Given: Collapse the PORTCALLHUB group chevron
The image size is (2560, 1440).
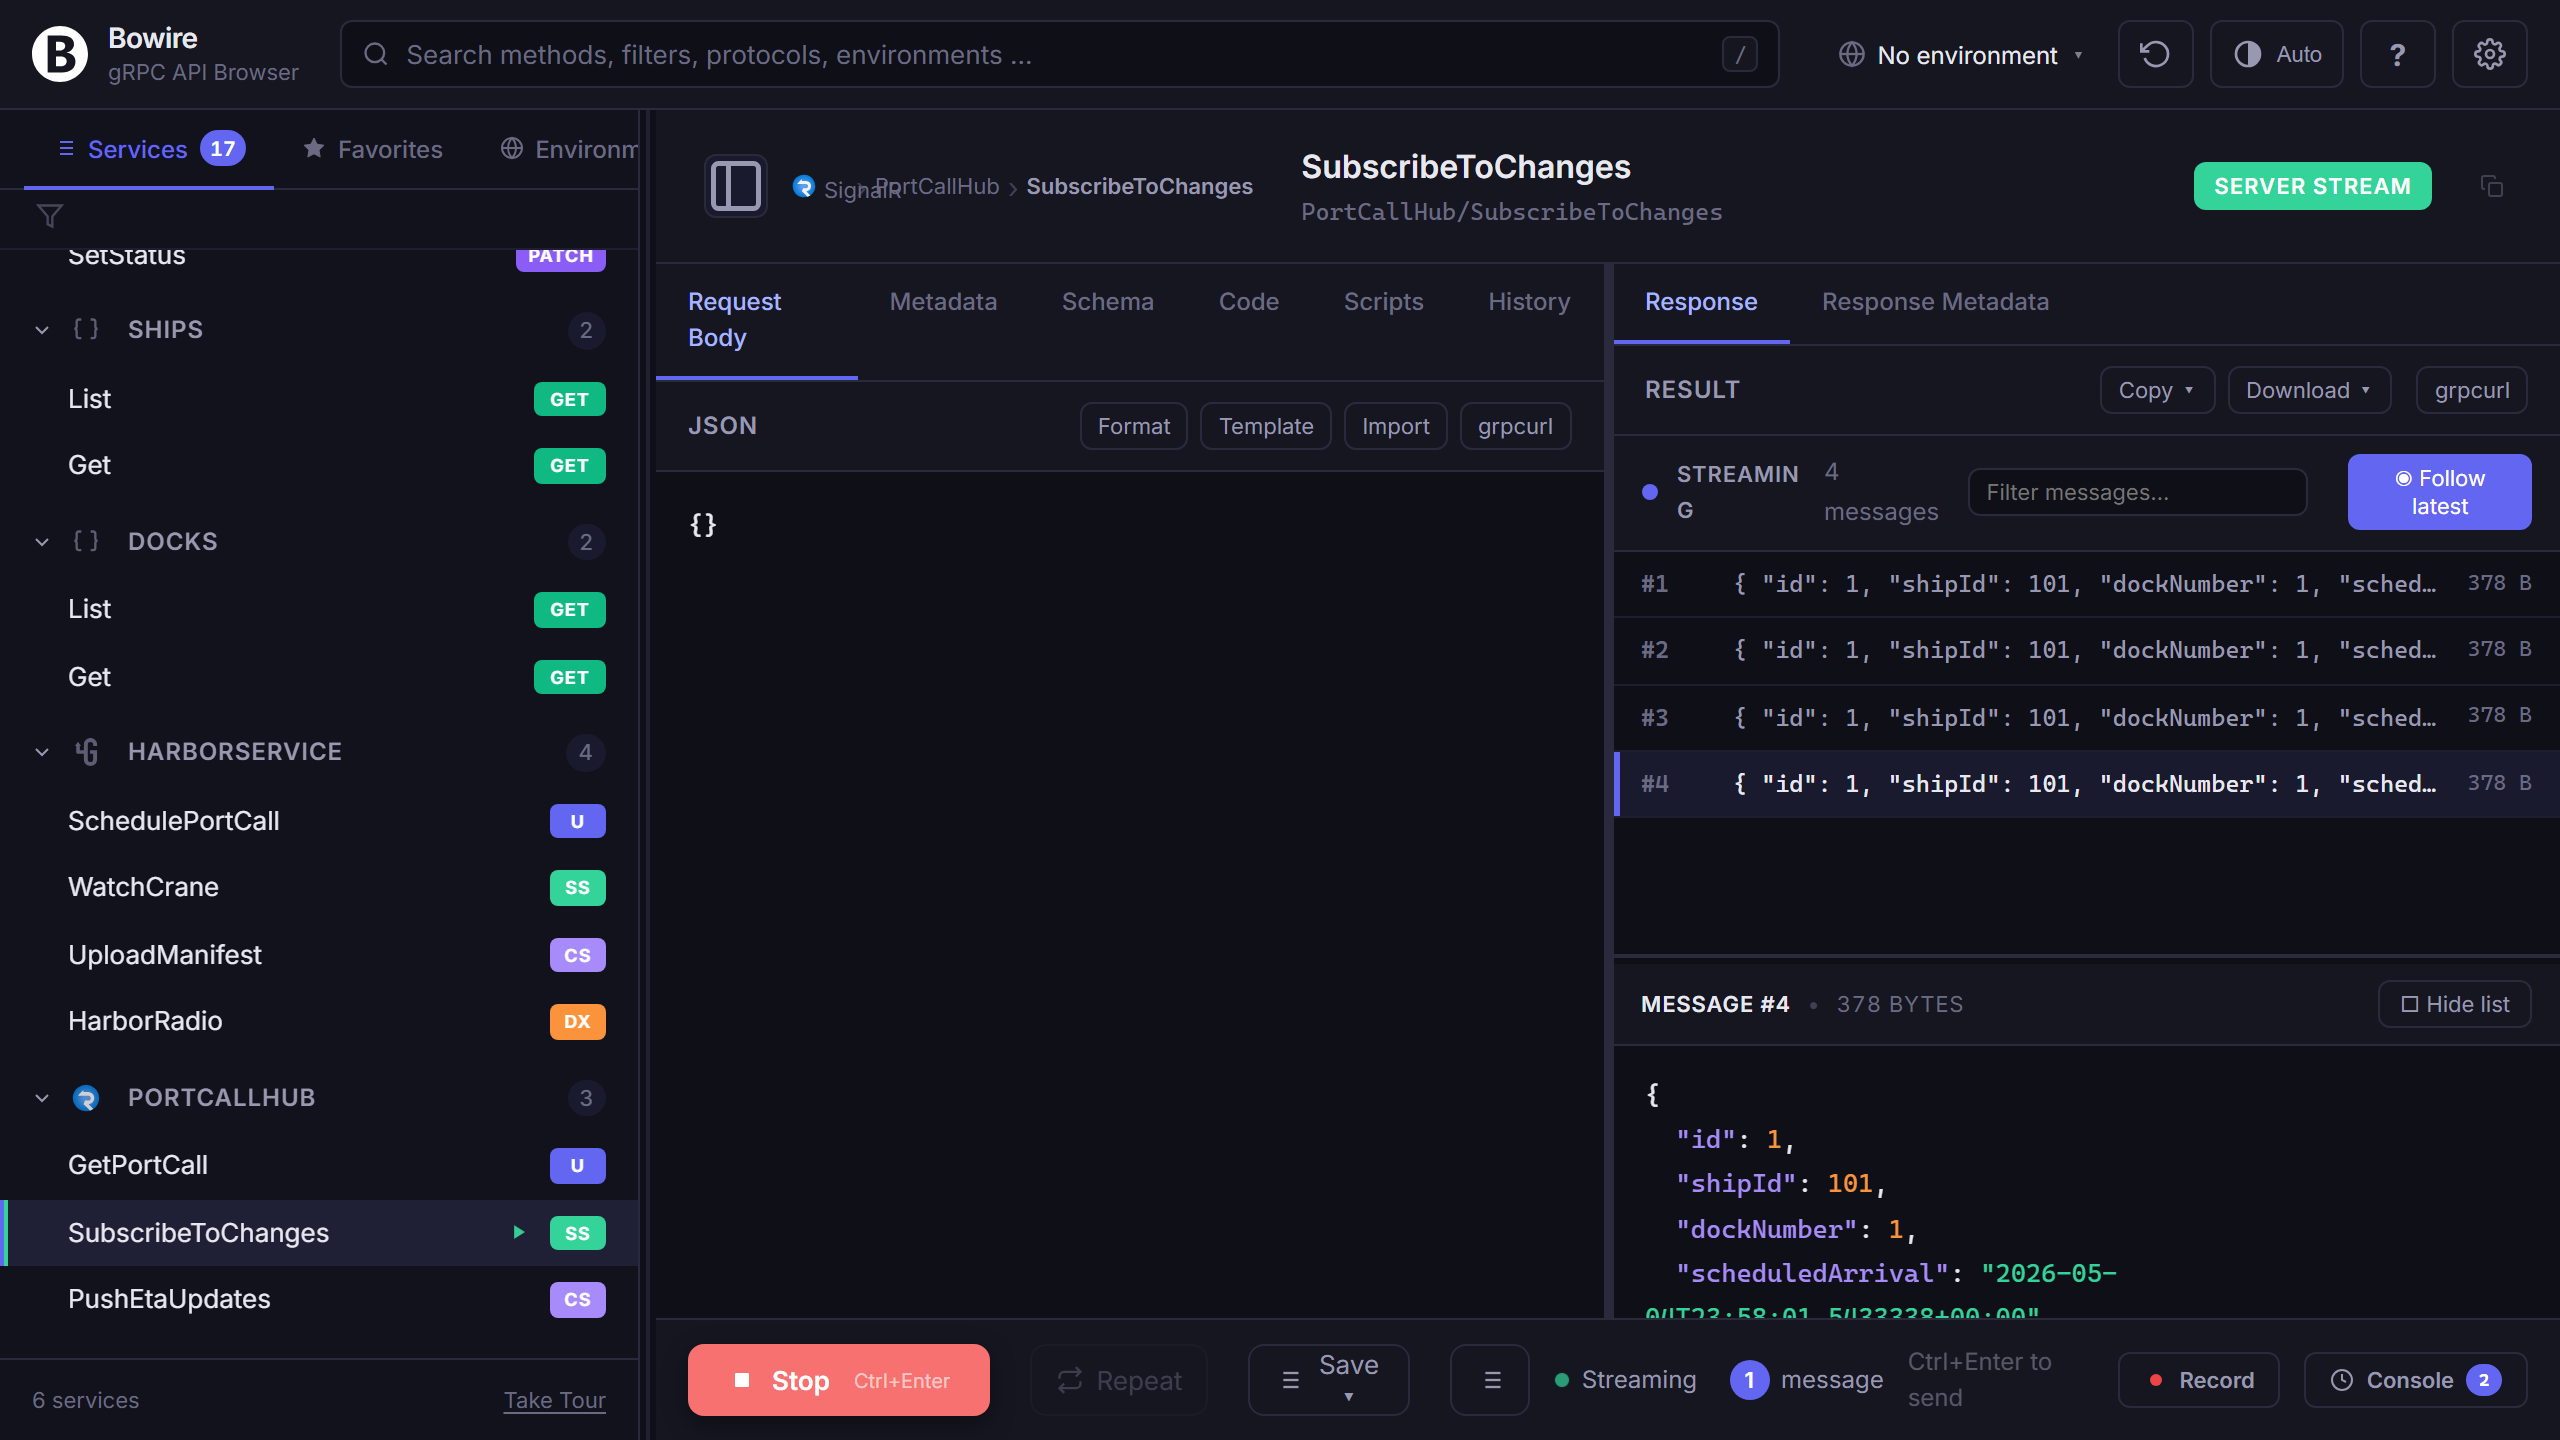Looking at the screenshot, I should coord(42,1098).
